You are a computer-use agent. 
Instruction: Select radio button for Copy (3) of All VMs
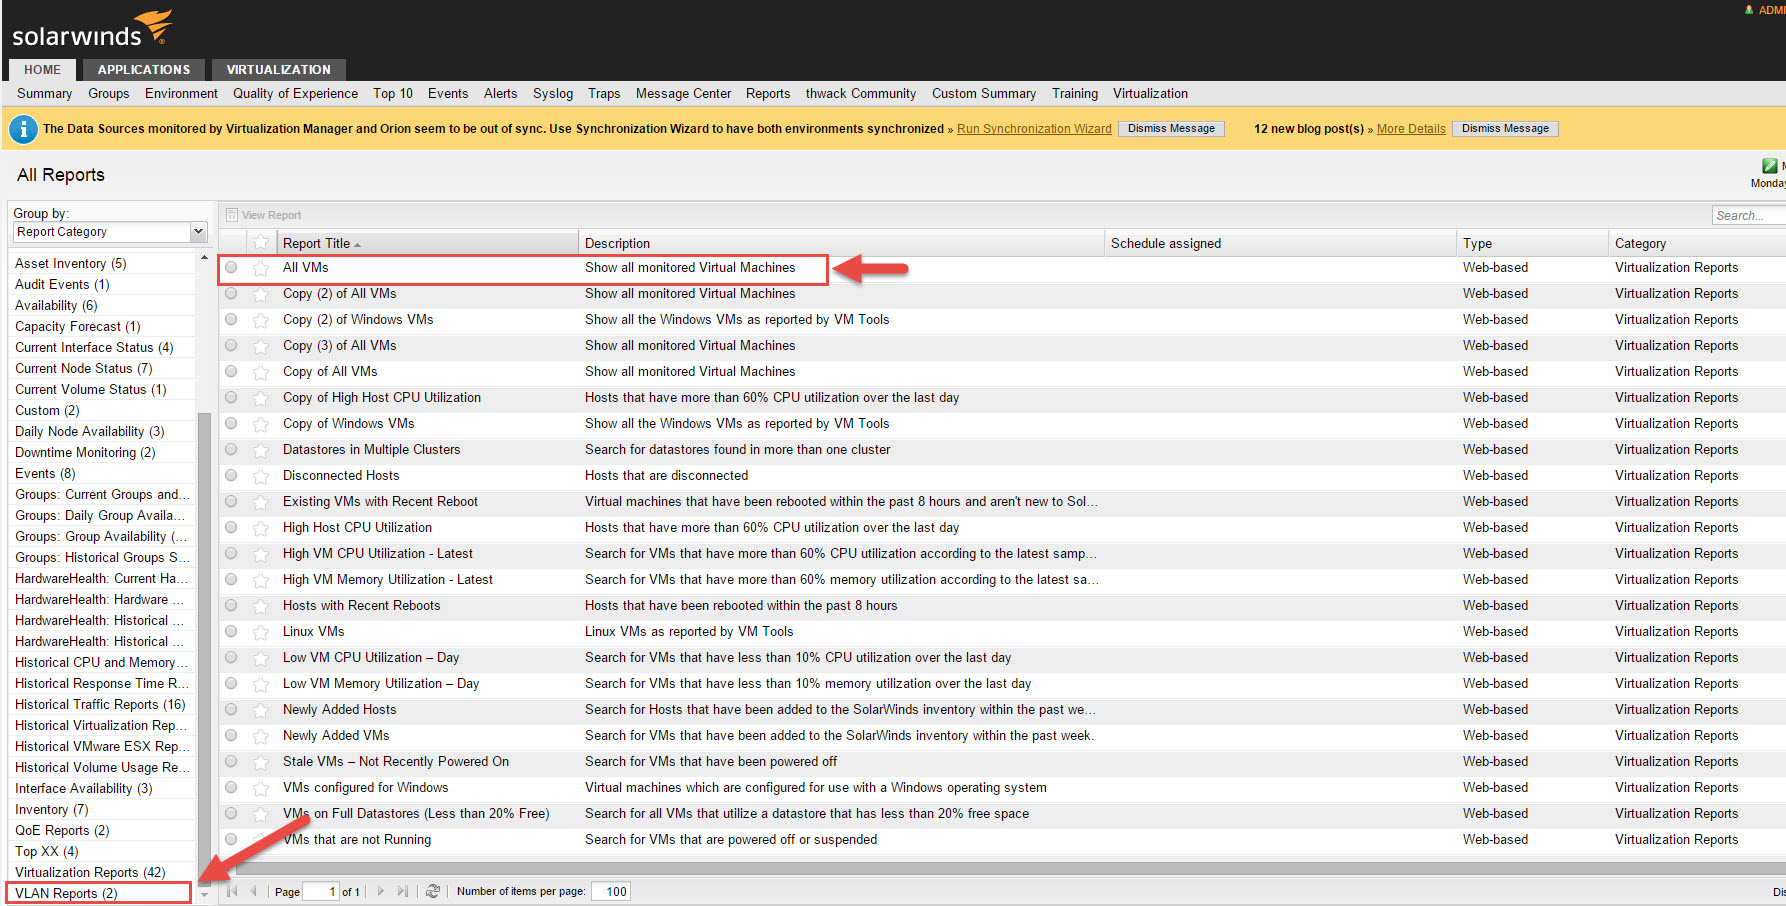click(x=231, y=345)
